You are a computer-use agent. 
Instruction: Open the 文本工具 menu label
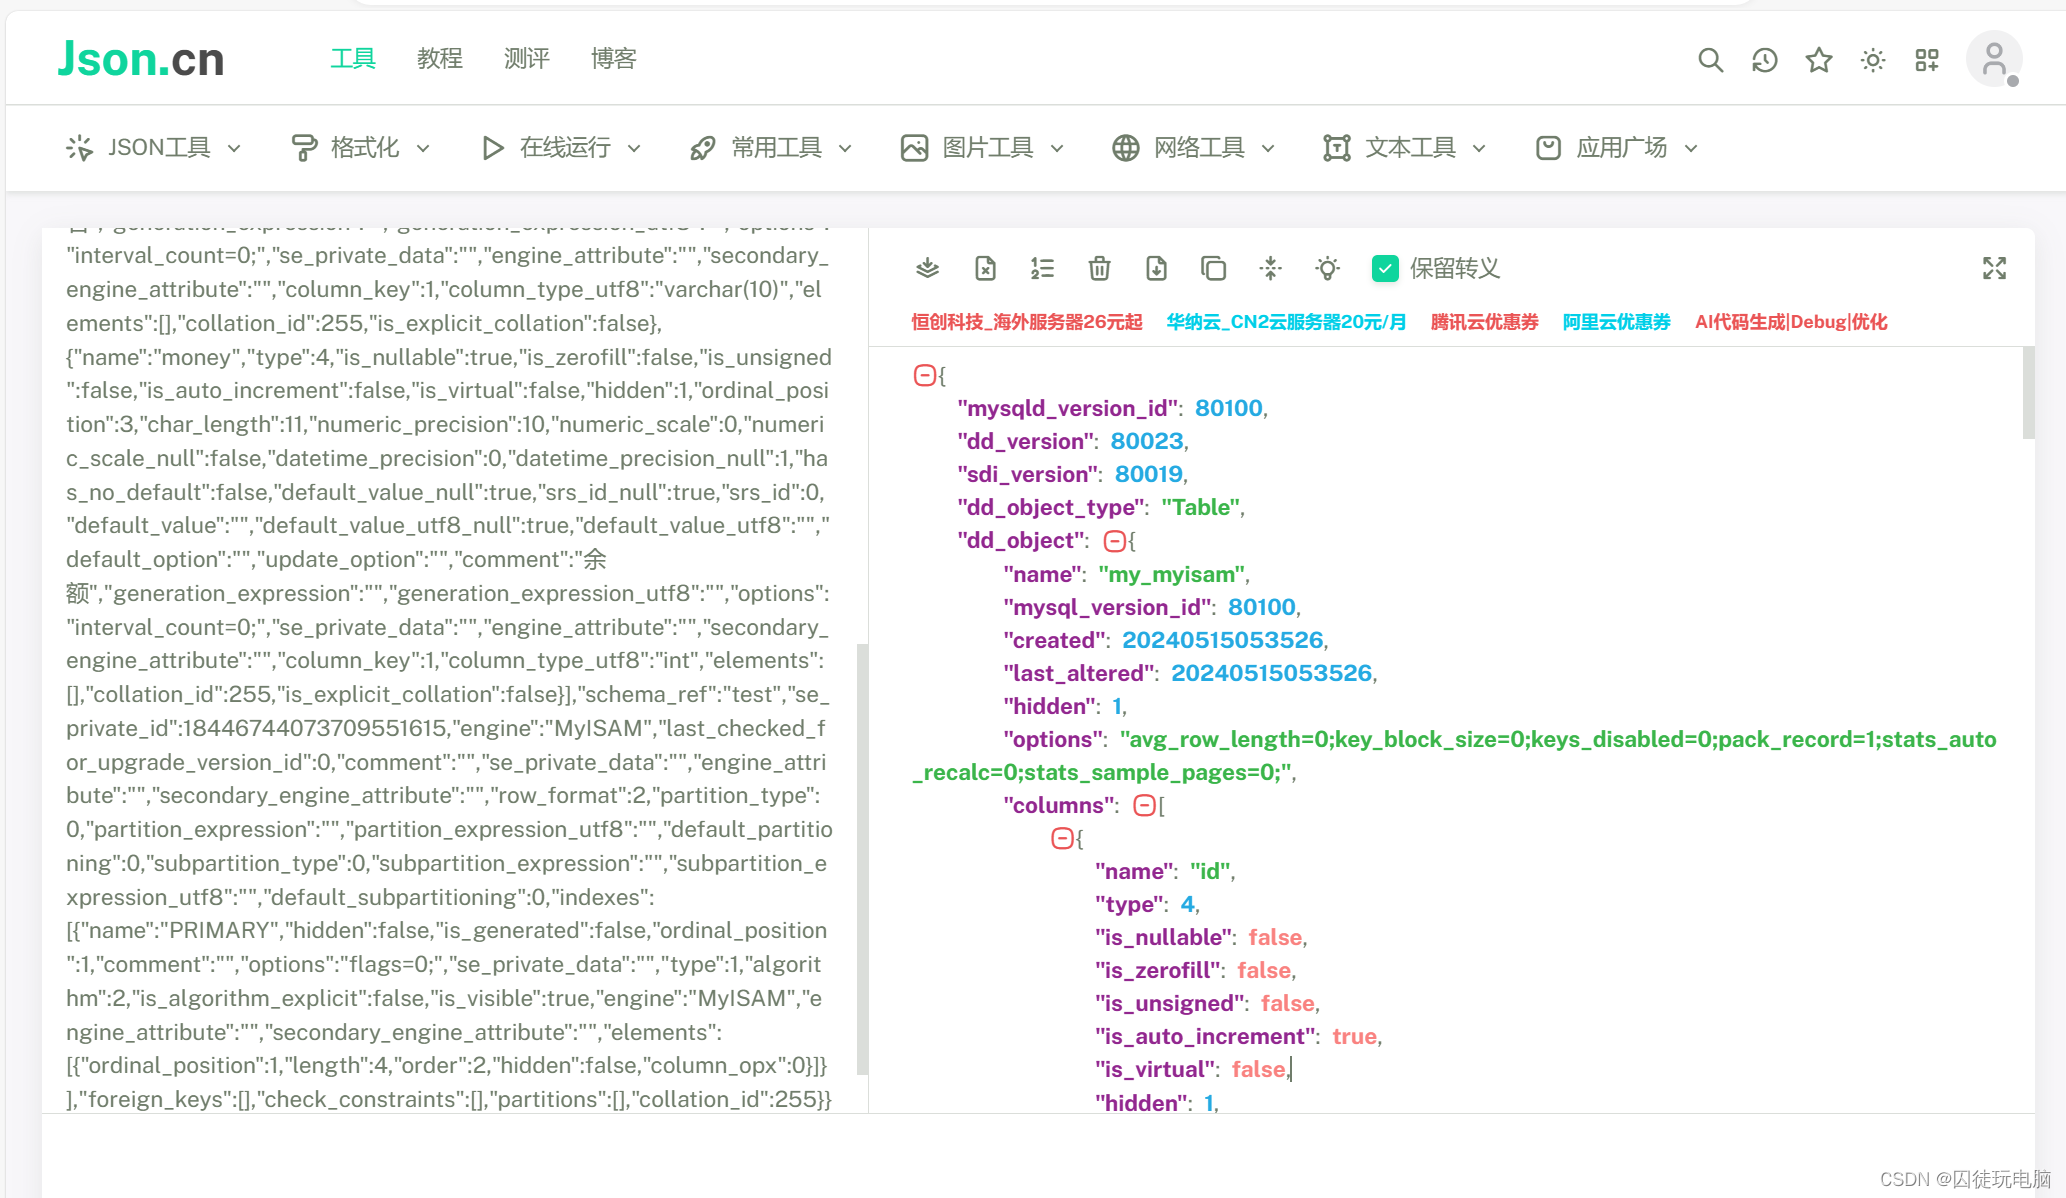(x=1411, y=148)
